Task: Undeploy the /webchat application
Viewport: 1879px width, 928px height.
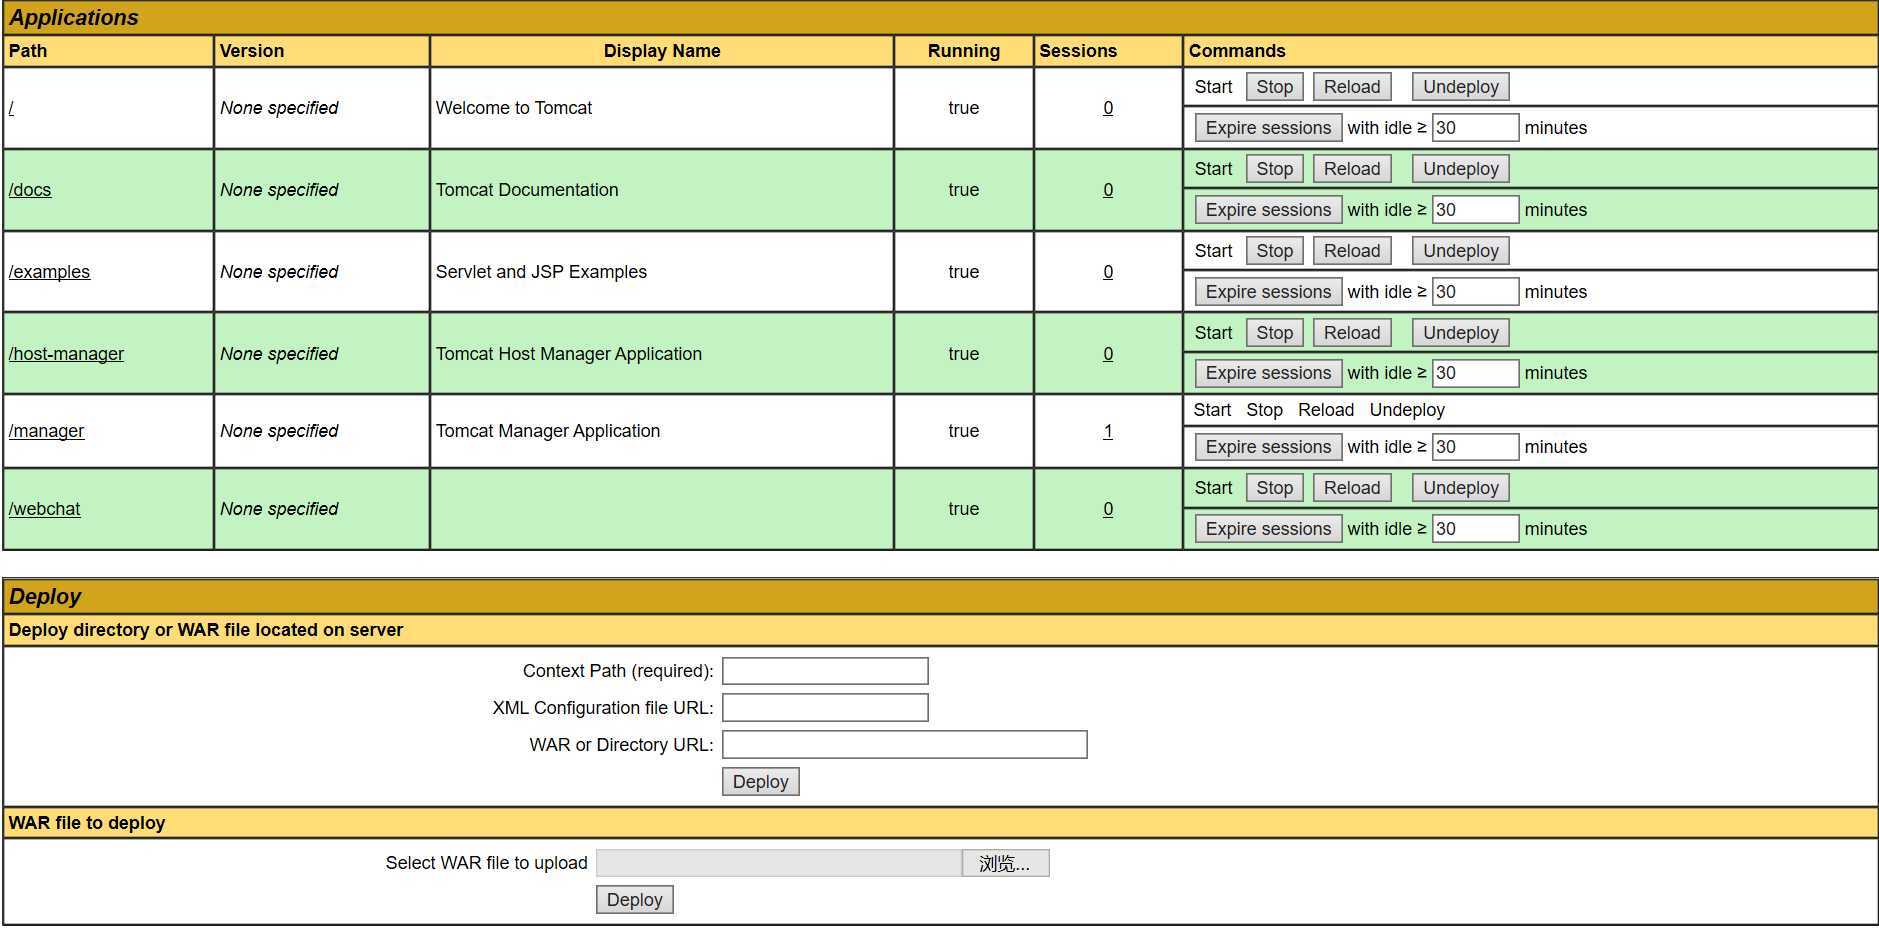Action: (1461, 488)
